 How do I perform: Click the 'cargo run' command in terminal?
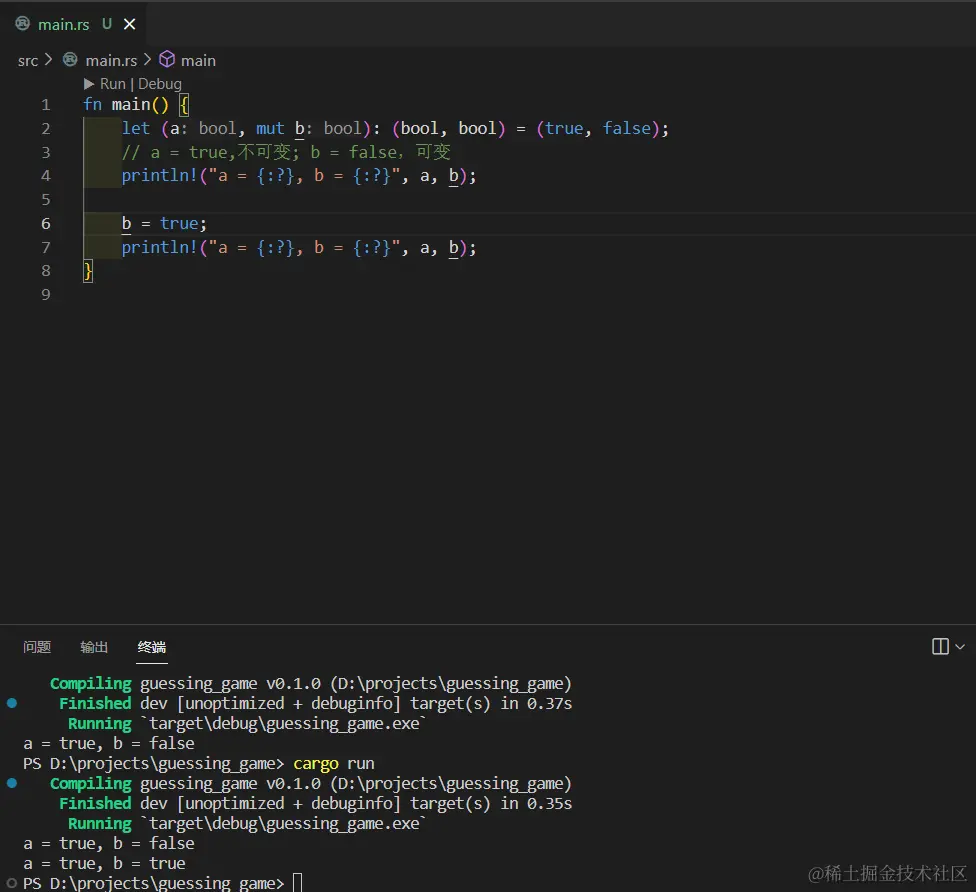334,763
